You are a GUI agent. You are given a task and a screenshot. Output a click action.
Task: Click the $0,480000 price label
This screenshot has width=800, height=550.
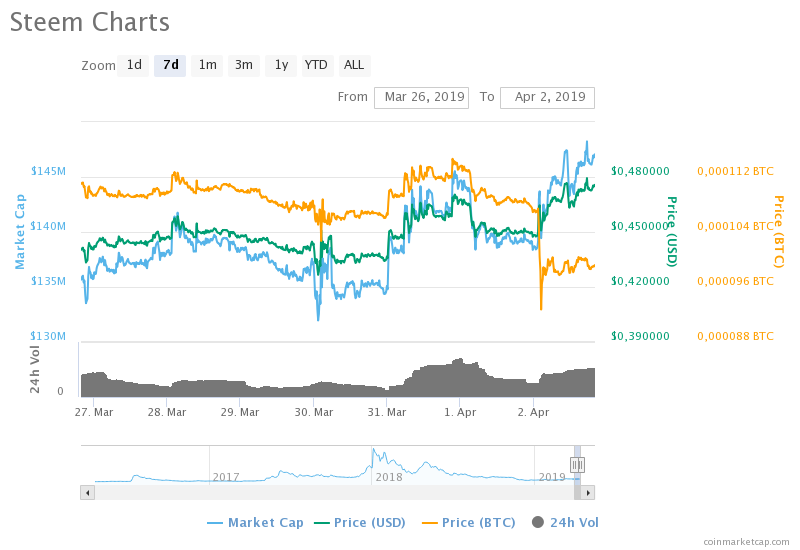click(x=640, y=171)
